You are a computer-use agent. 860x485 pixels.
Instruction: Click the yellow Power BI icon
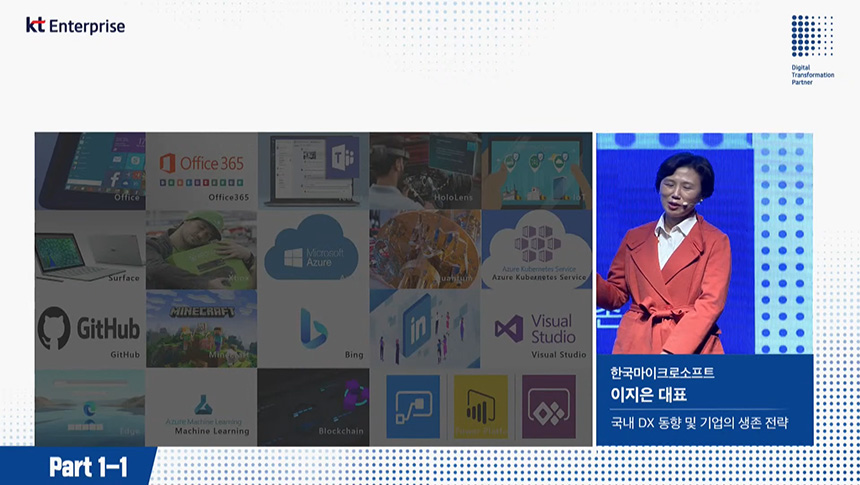[x=480, y=407]
